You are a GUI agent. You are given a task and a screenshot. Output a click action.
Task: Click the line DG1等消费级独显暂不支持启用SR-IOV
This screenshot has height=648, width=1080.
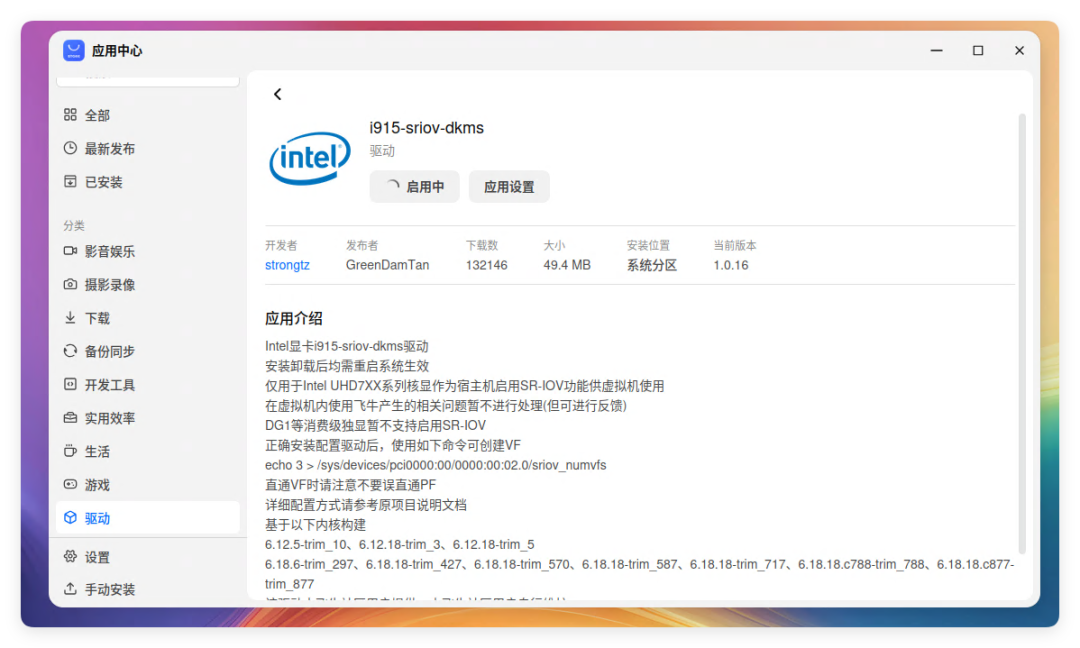point(375,426)
